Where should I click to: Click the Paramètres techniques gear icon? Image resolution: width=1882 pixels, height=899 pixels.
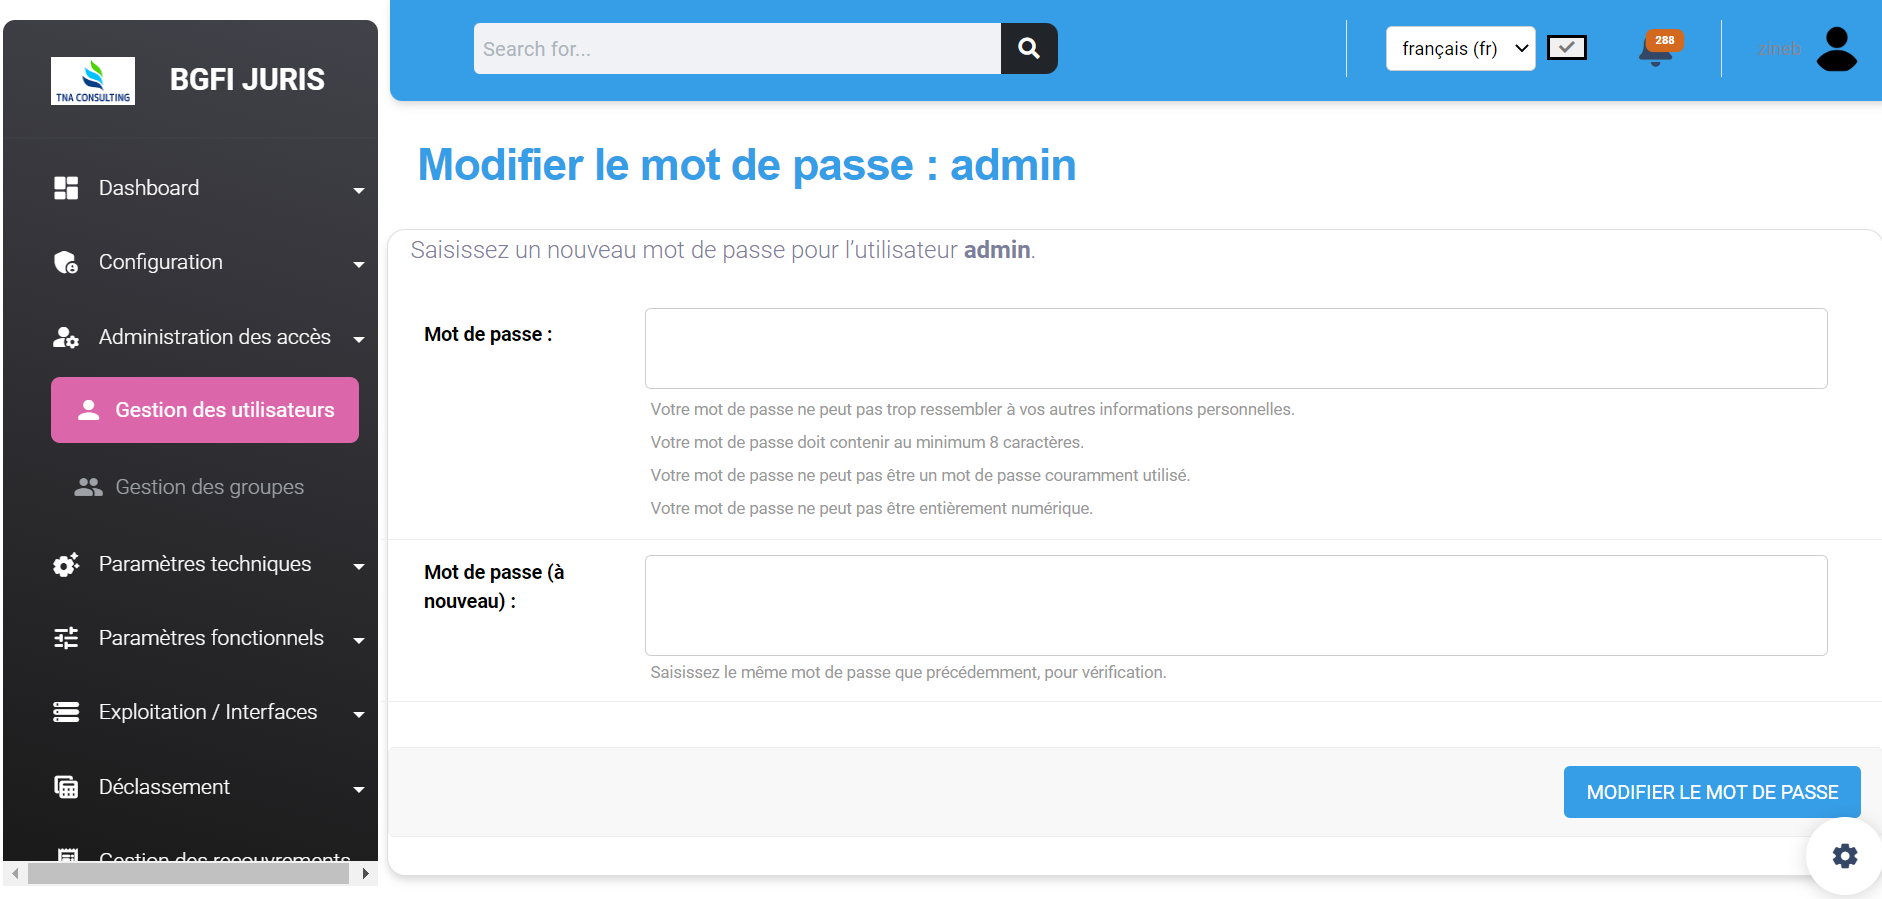66,565
